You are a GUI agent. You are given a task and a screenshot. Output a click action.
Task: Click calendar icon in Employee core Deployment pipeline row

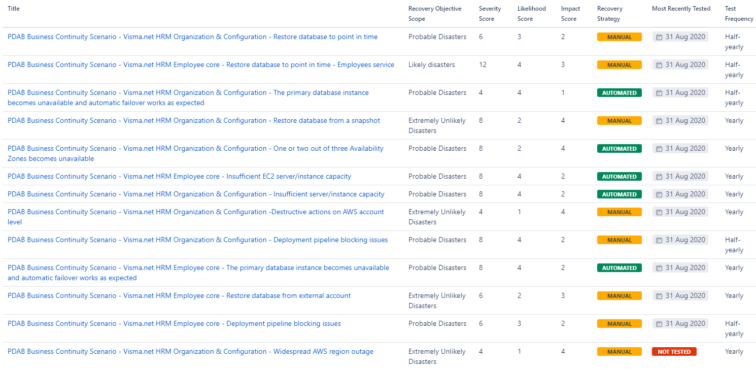tap(659, 324)
